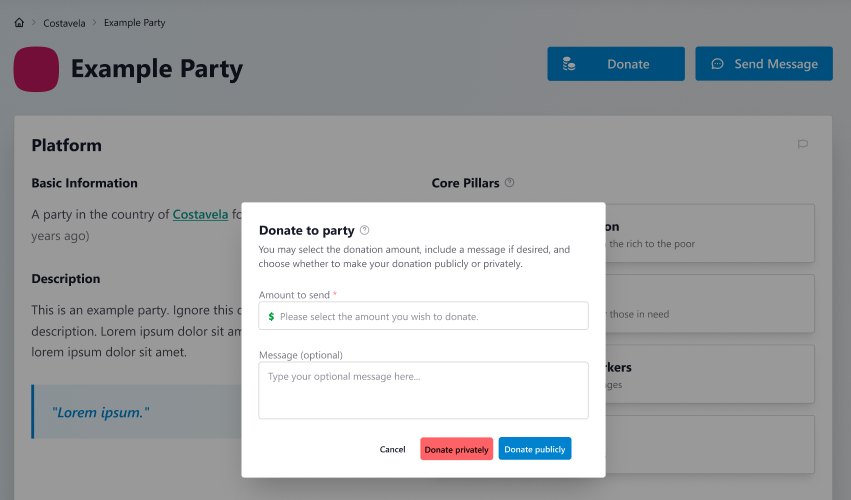Click the help icon beside Donate to party
The width and height of the screenshot is (851, 500).
click(365, 230)
